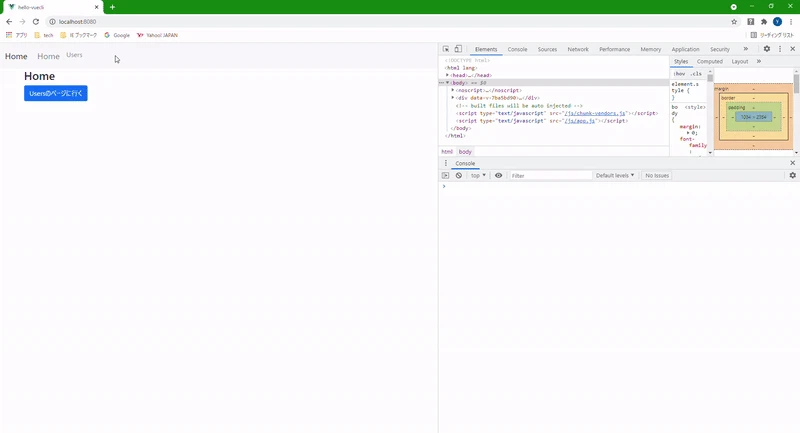Reload the localhost page
Image resolution: width=800 pixels, height=433 pixels.
pyautogui.click(x=36, y=22)
